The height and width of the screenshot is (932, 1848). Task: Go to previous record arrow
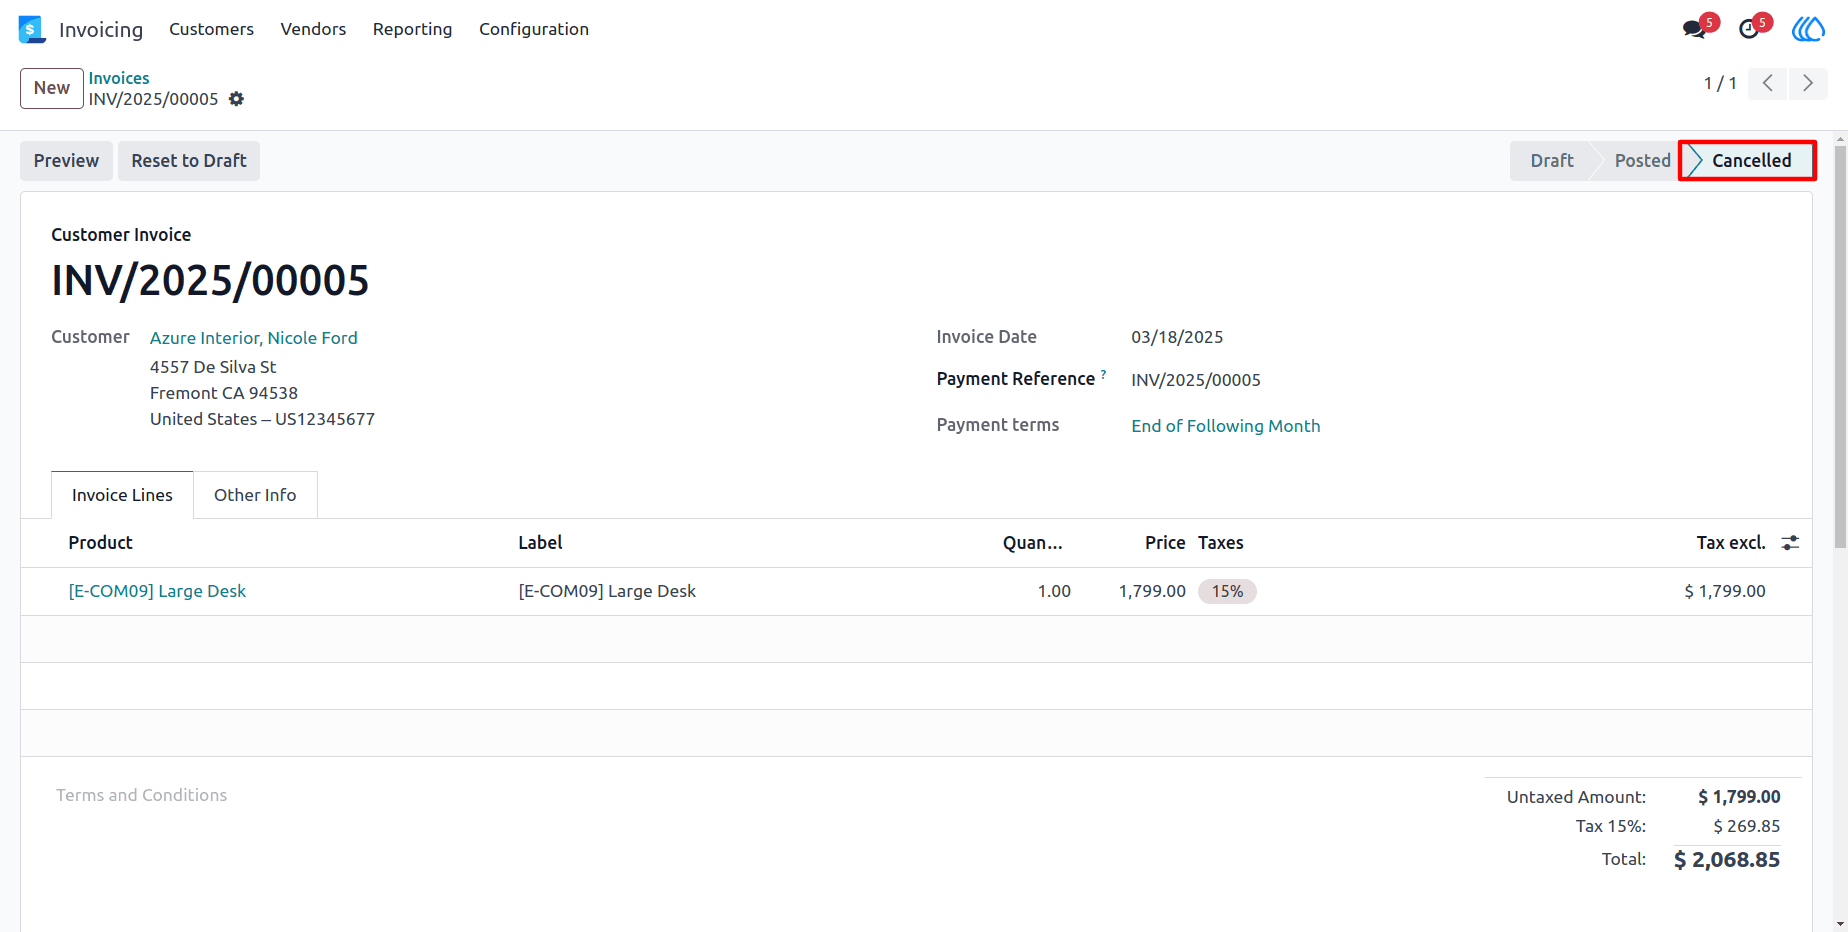pyautogui.click(x=1768, y=83)
